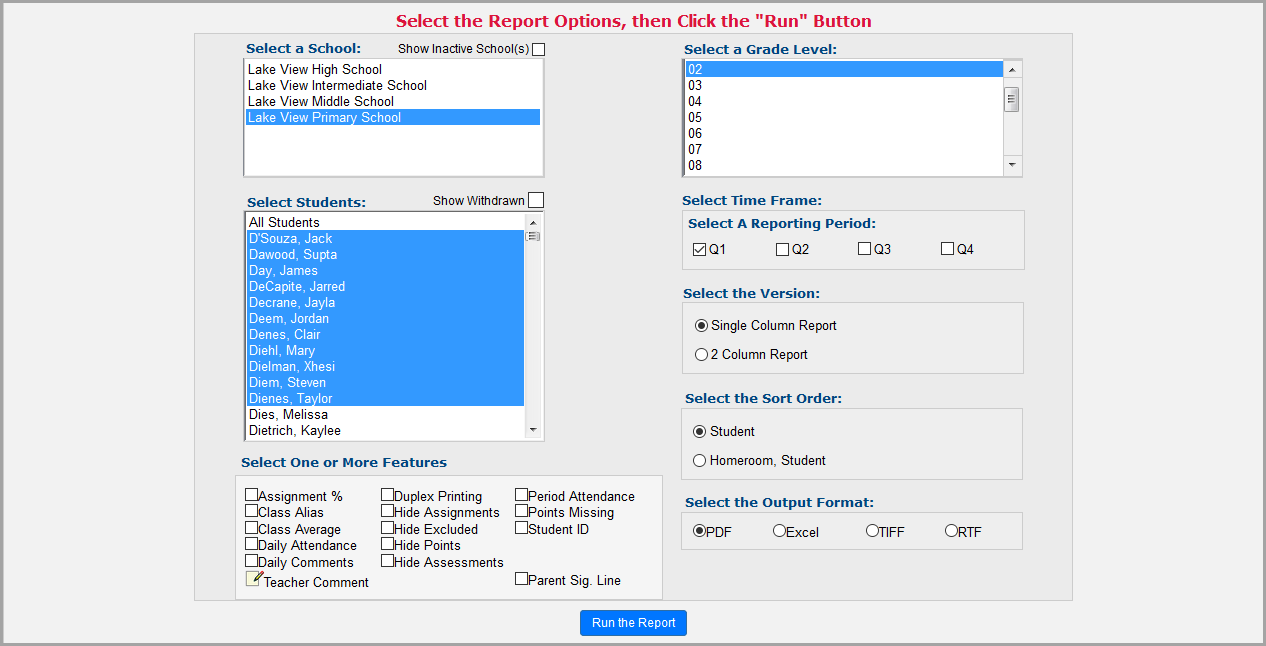Select TIFF output format
Viewport: 1266px width, 646px height.
(x=872, y=531)
